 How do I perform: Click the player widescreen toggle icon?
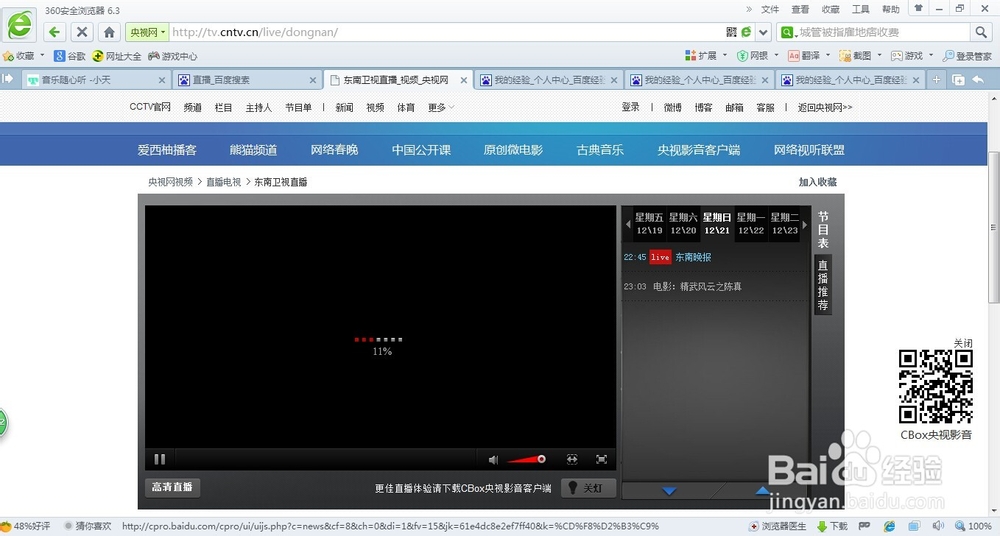point(572,459)
